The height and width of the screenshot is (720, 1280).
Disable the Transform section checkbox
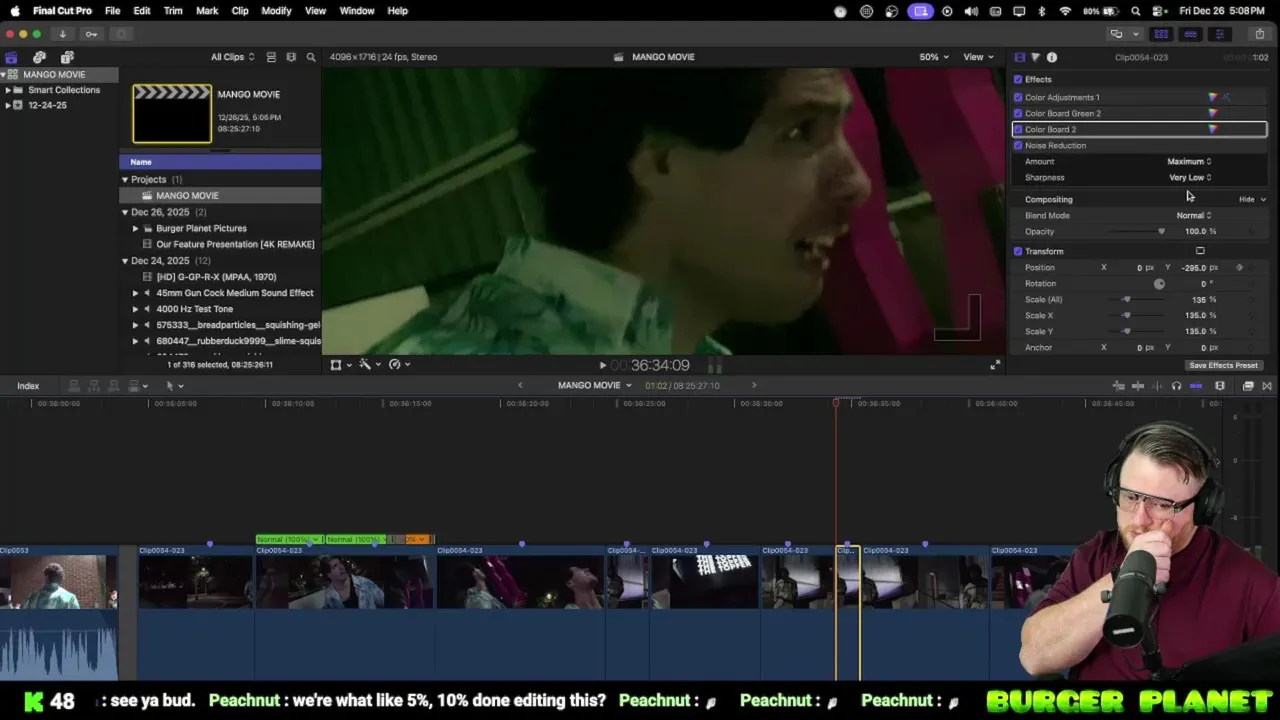[x=1018, y=251]
